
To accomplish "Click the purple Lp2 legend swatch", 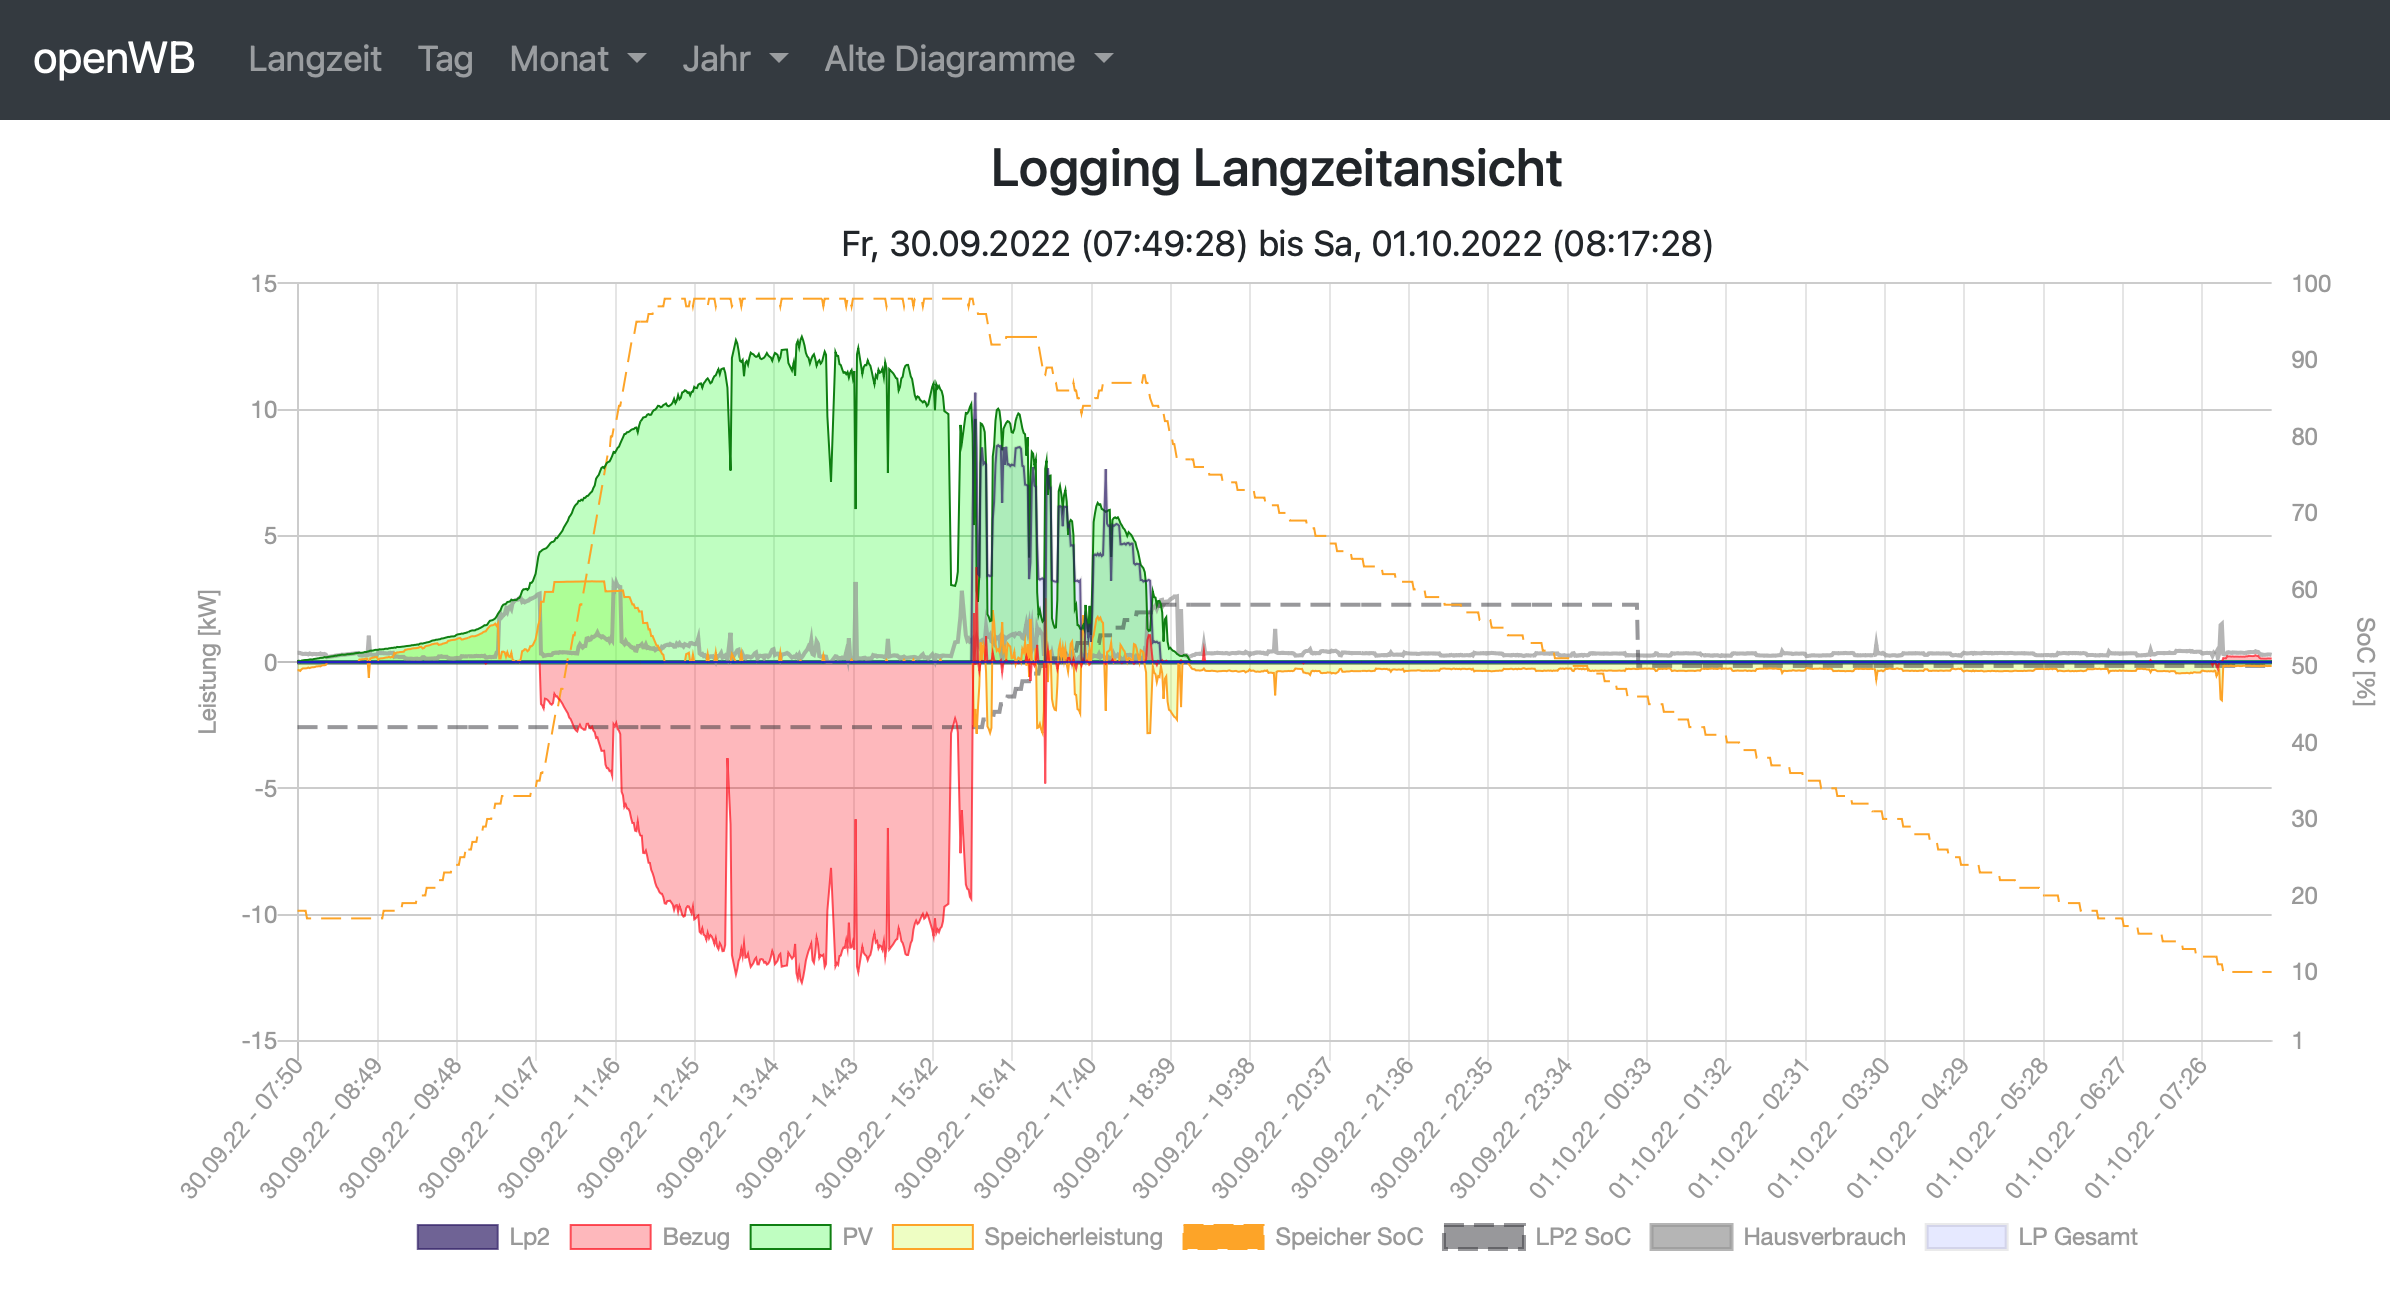I will click(457, 1237).
